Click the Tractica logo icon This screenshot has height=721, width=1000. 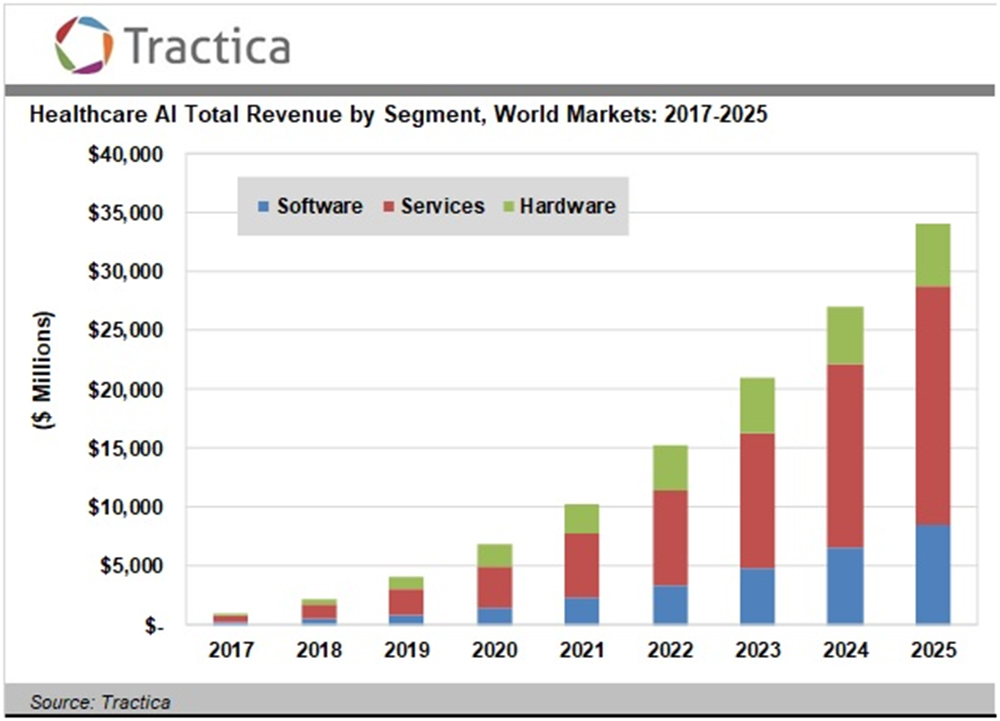[84, 45]
